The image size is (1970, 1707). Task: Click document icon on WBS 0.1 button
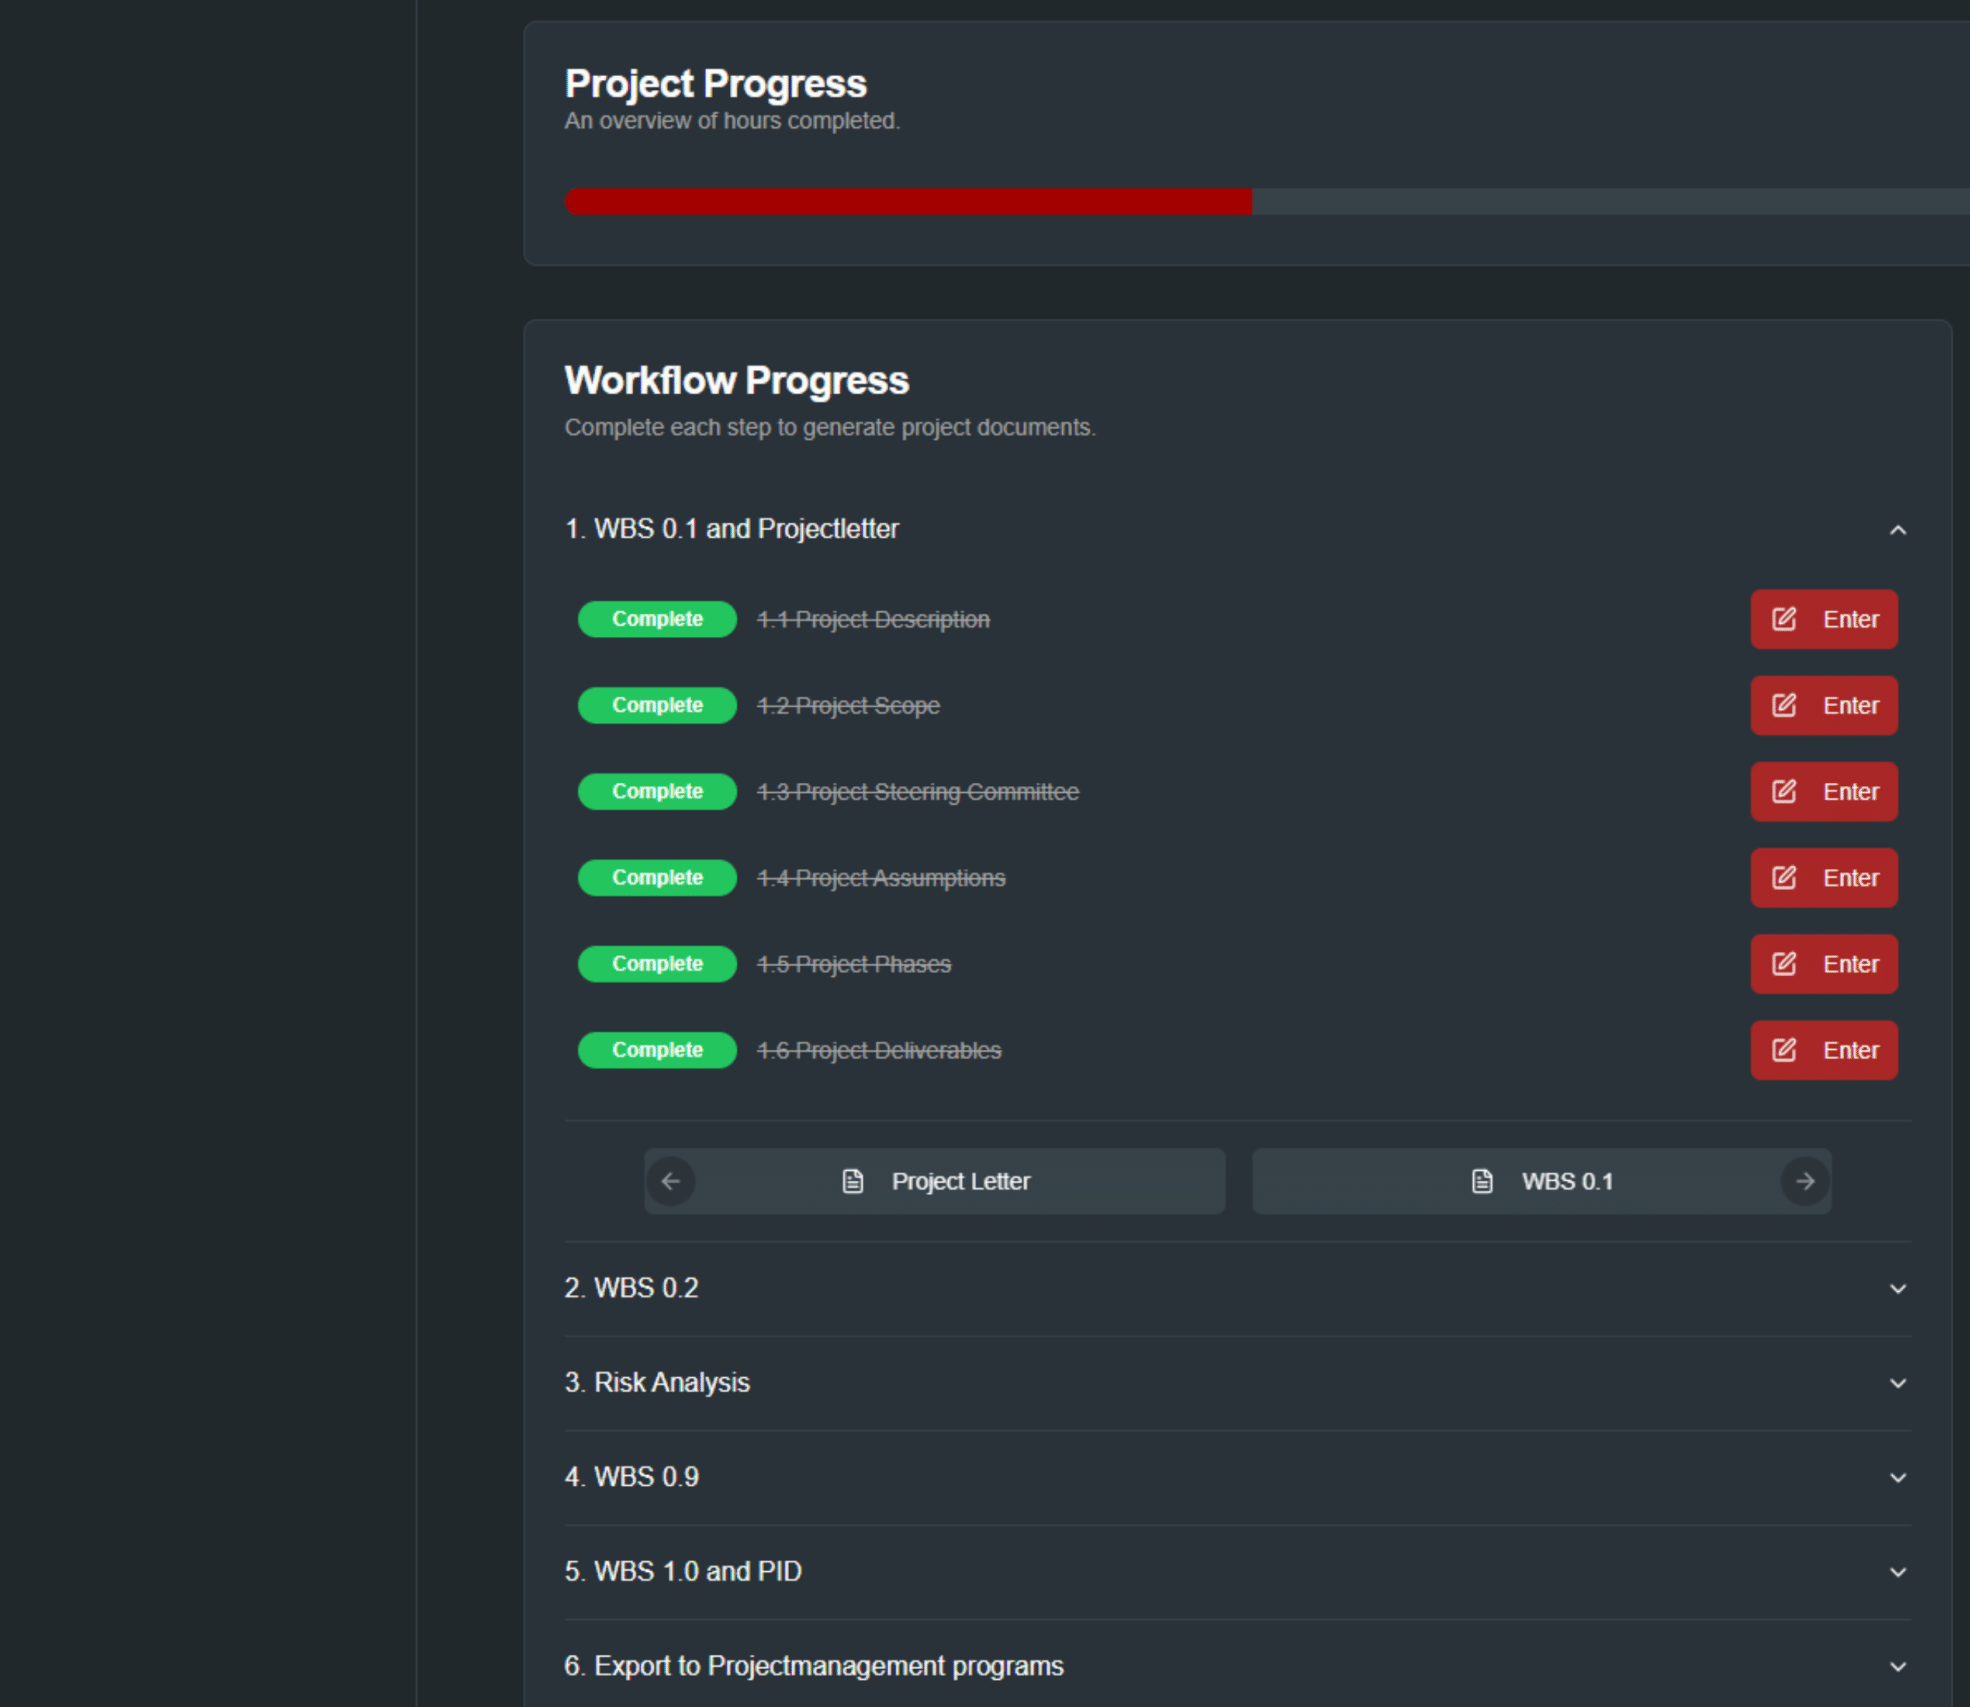(x=1482, y=1181)
